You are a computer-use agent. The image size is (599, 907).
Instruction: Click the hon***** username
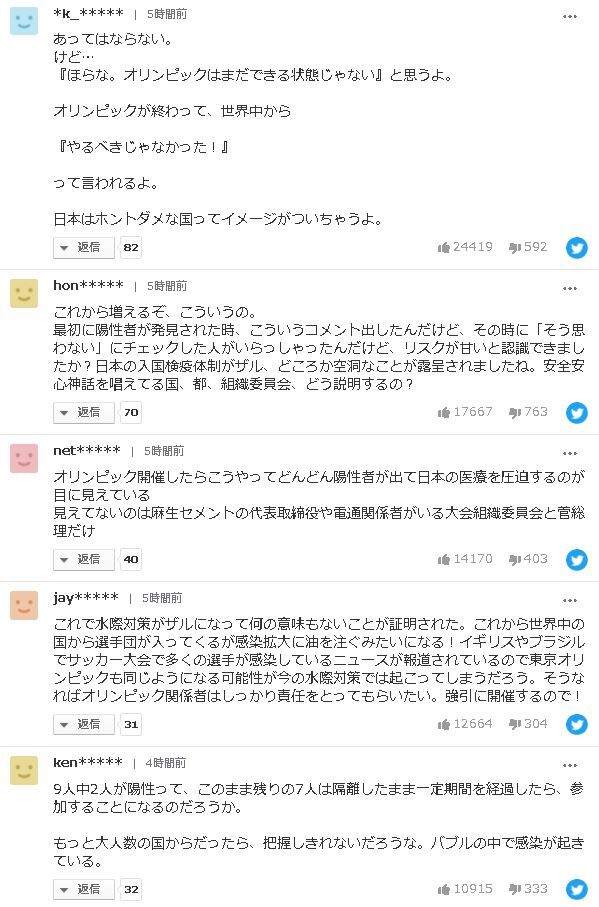click(x=88, y=285)
